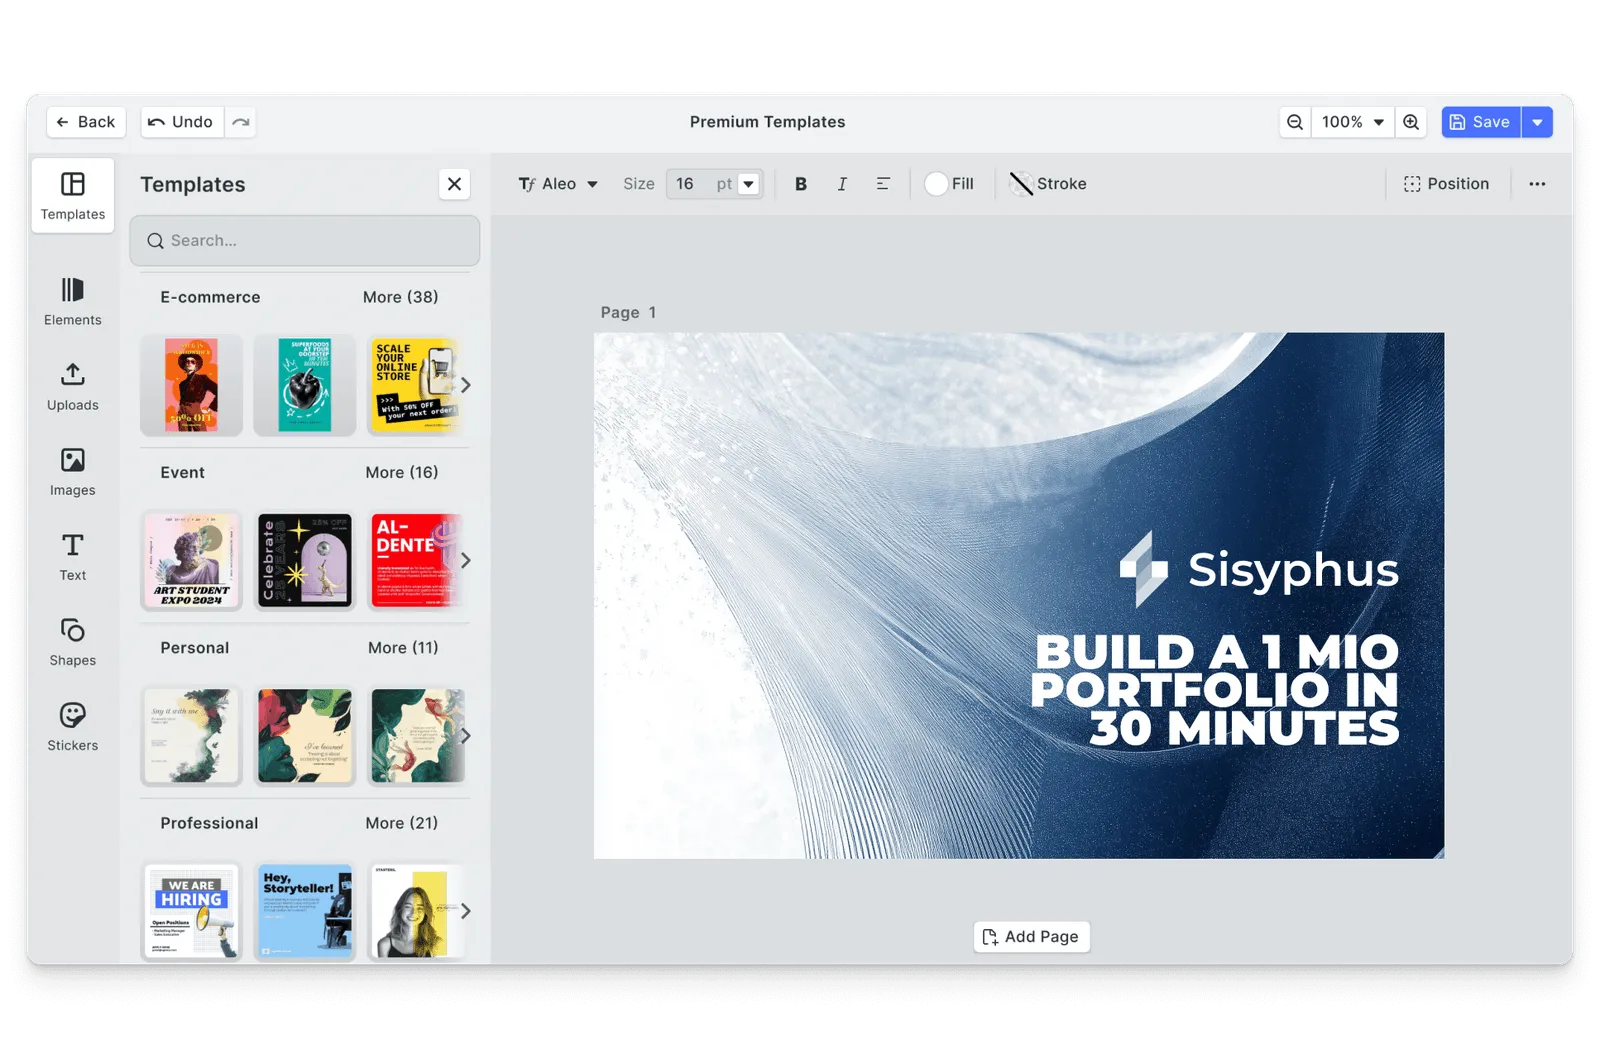Advance the E-commerce template row chevron
Screen dimensions: 1600x1059
click(x=465, y=385)
